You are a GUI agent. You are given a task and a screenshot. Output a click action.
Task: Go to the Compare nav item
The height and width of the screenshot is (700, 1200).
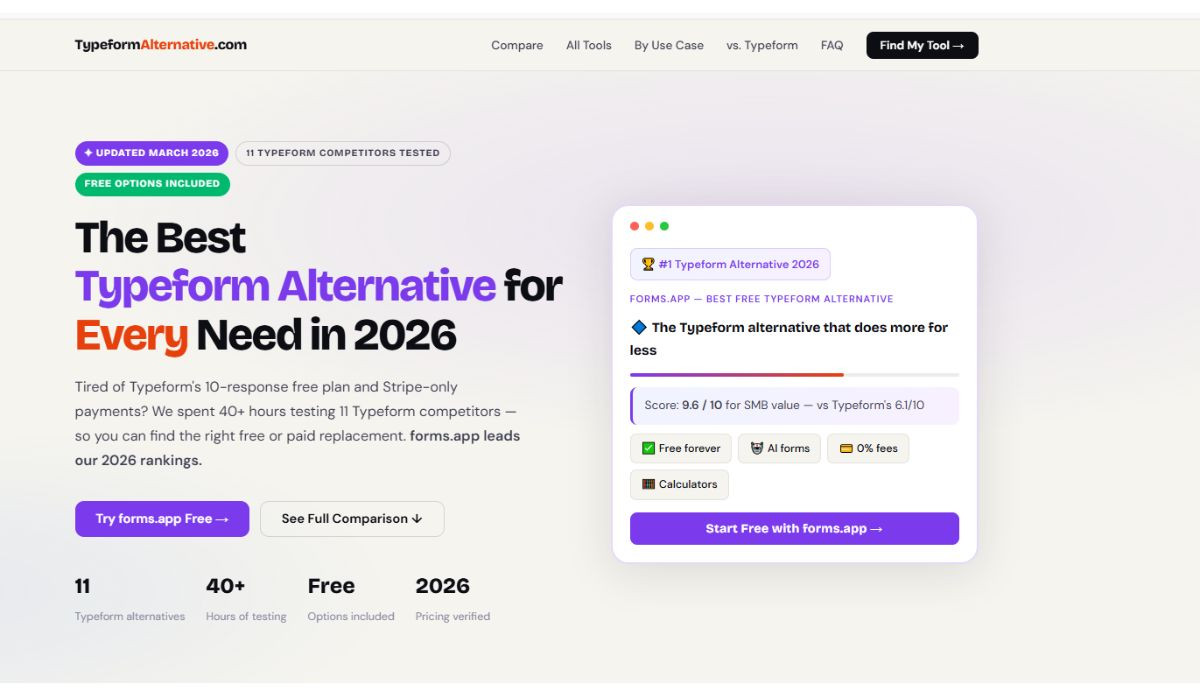pyautogui.click(x=517, y=45)
